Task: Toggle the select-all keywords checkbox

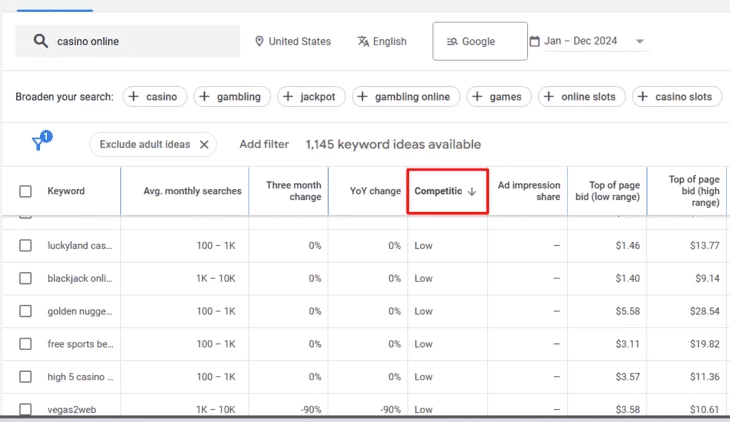Action: 26,191
